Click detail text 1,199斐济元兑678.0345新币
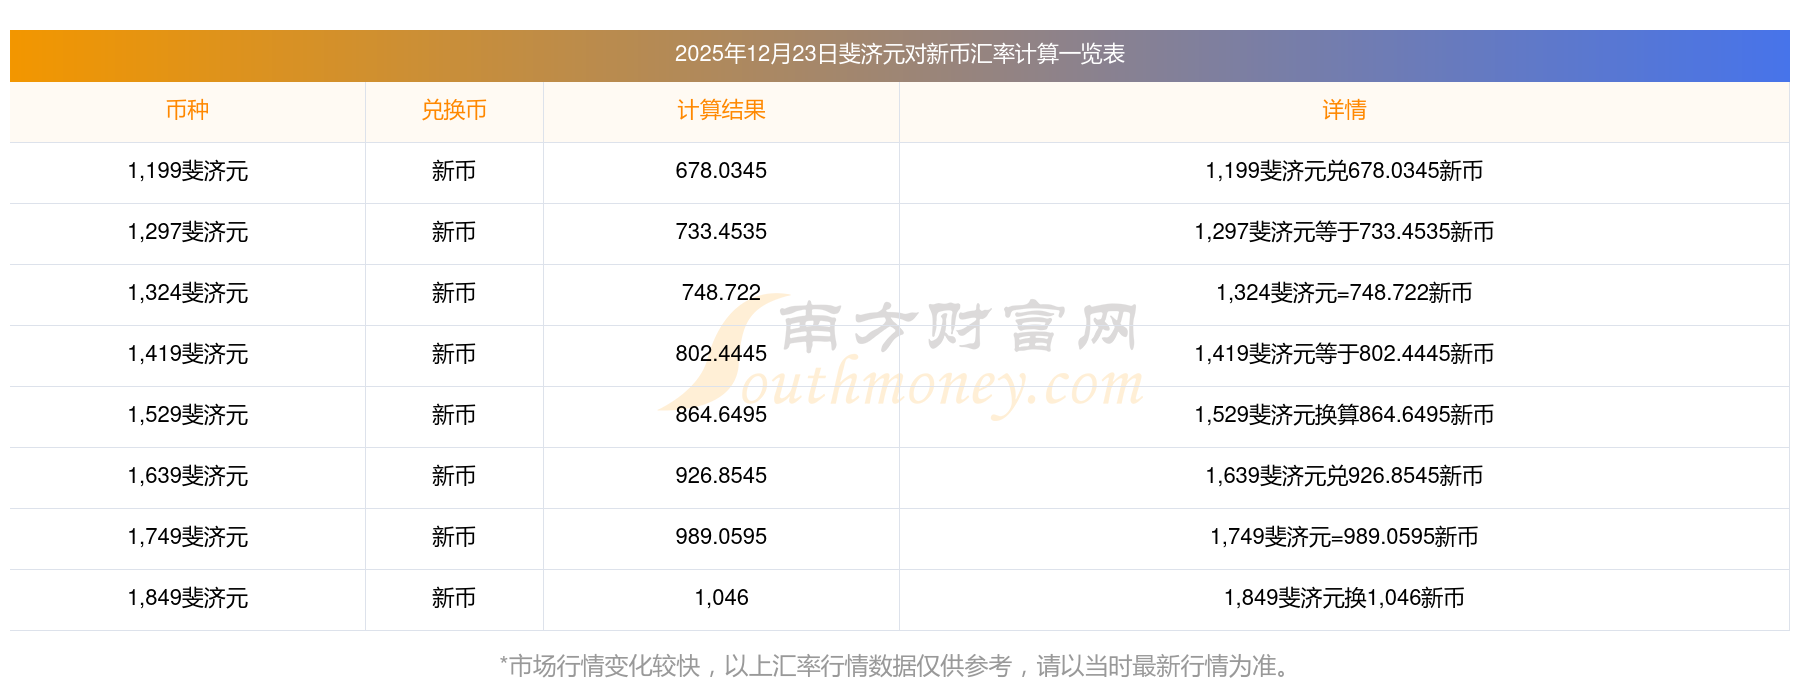1800x697 pixels. click(1344, 171)
